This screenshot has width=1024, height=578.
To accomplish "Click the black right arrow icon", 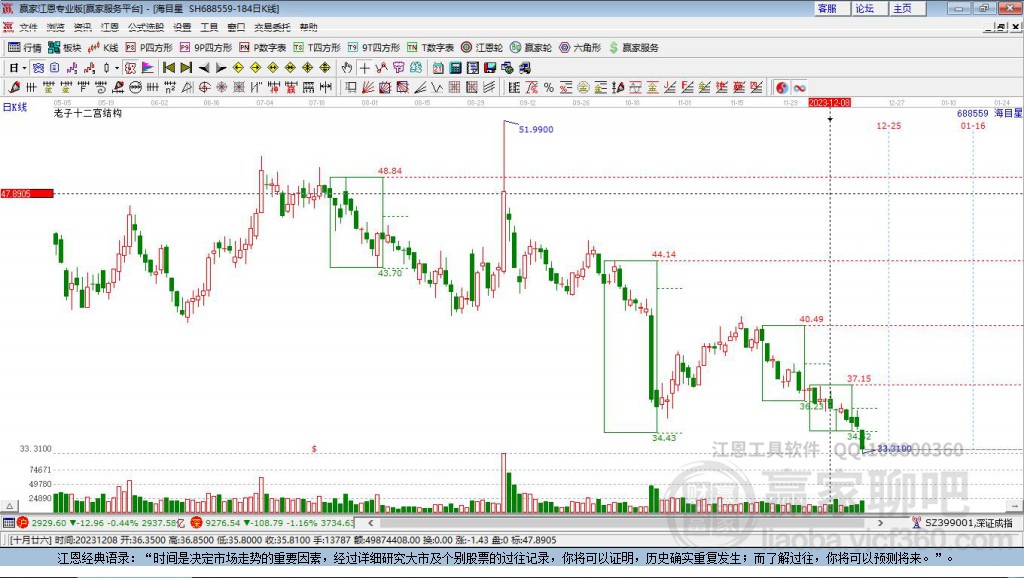I will click(x=221, y=68).
